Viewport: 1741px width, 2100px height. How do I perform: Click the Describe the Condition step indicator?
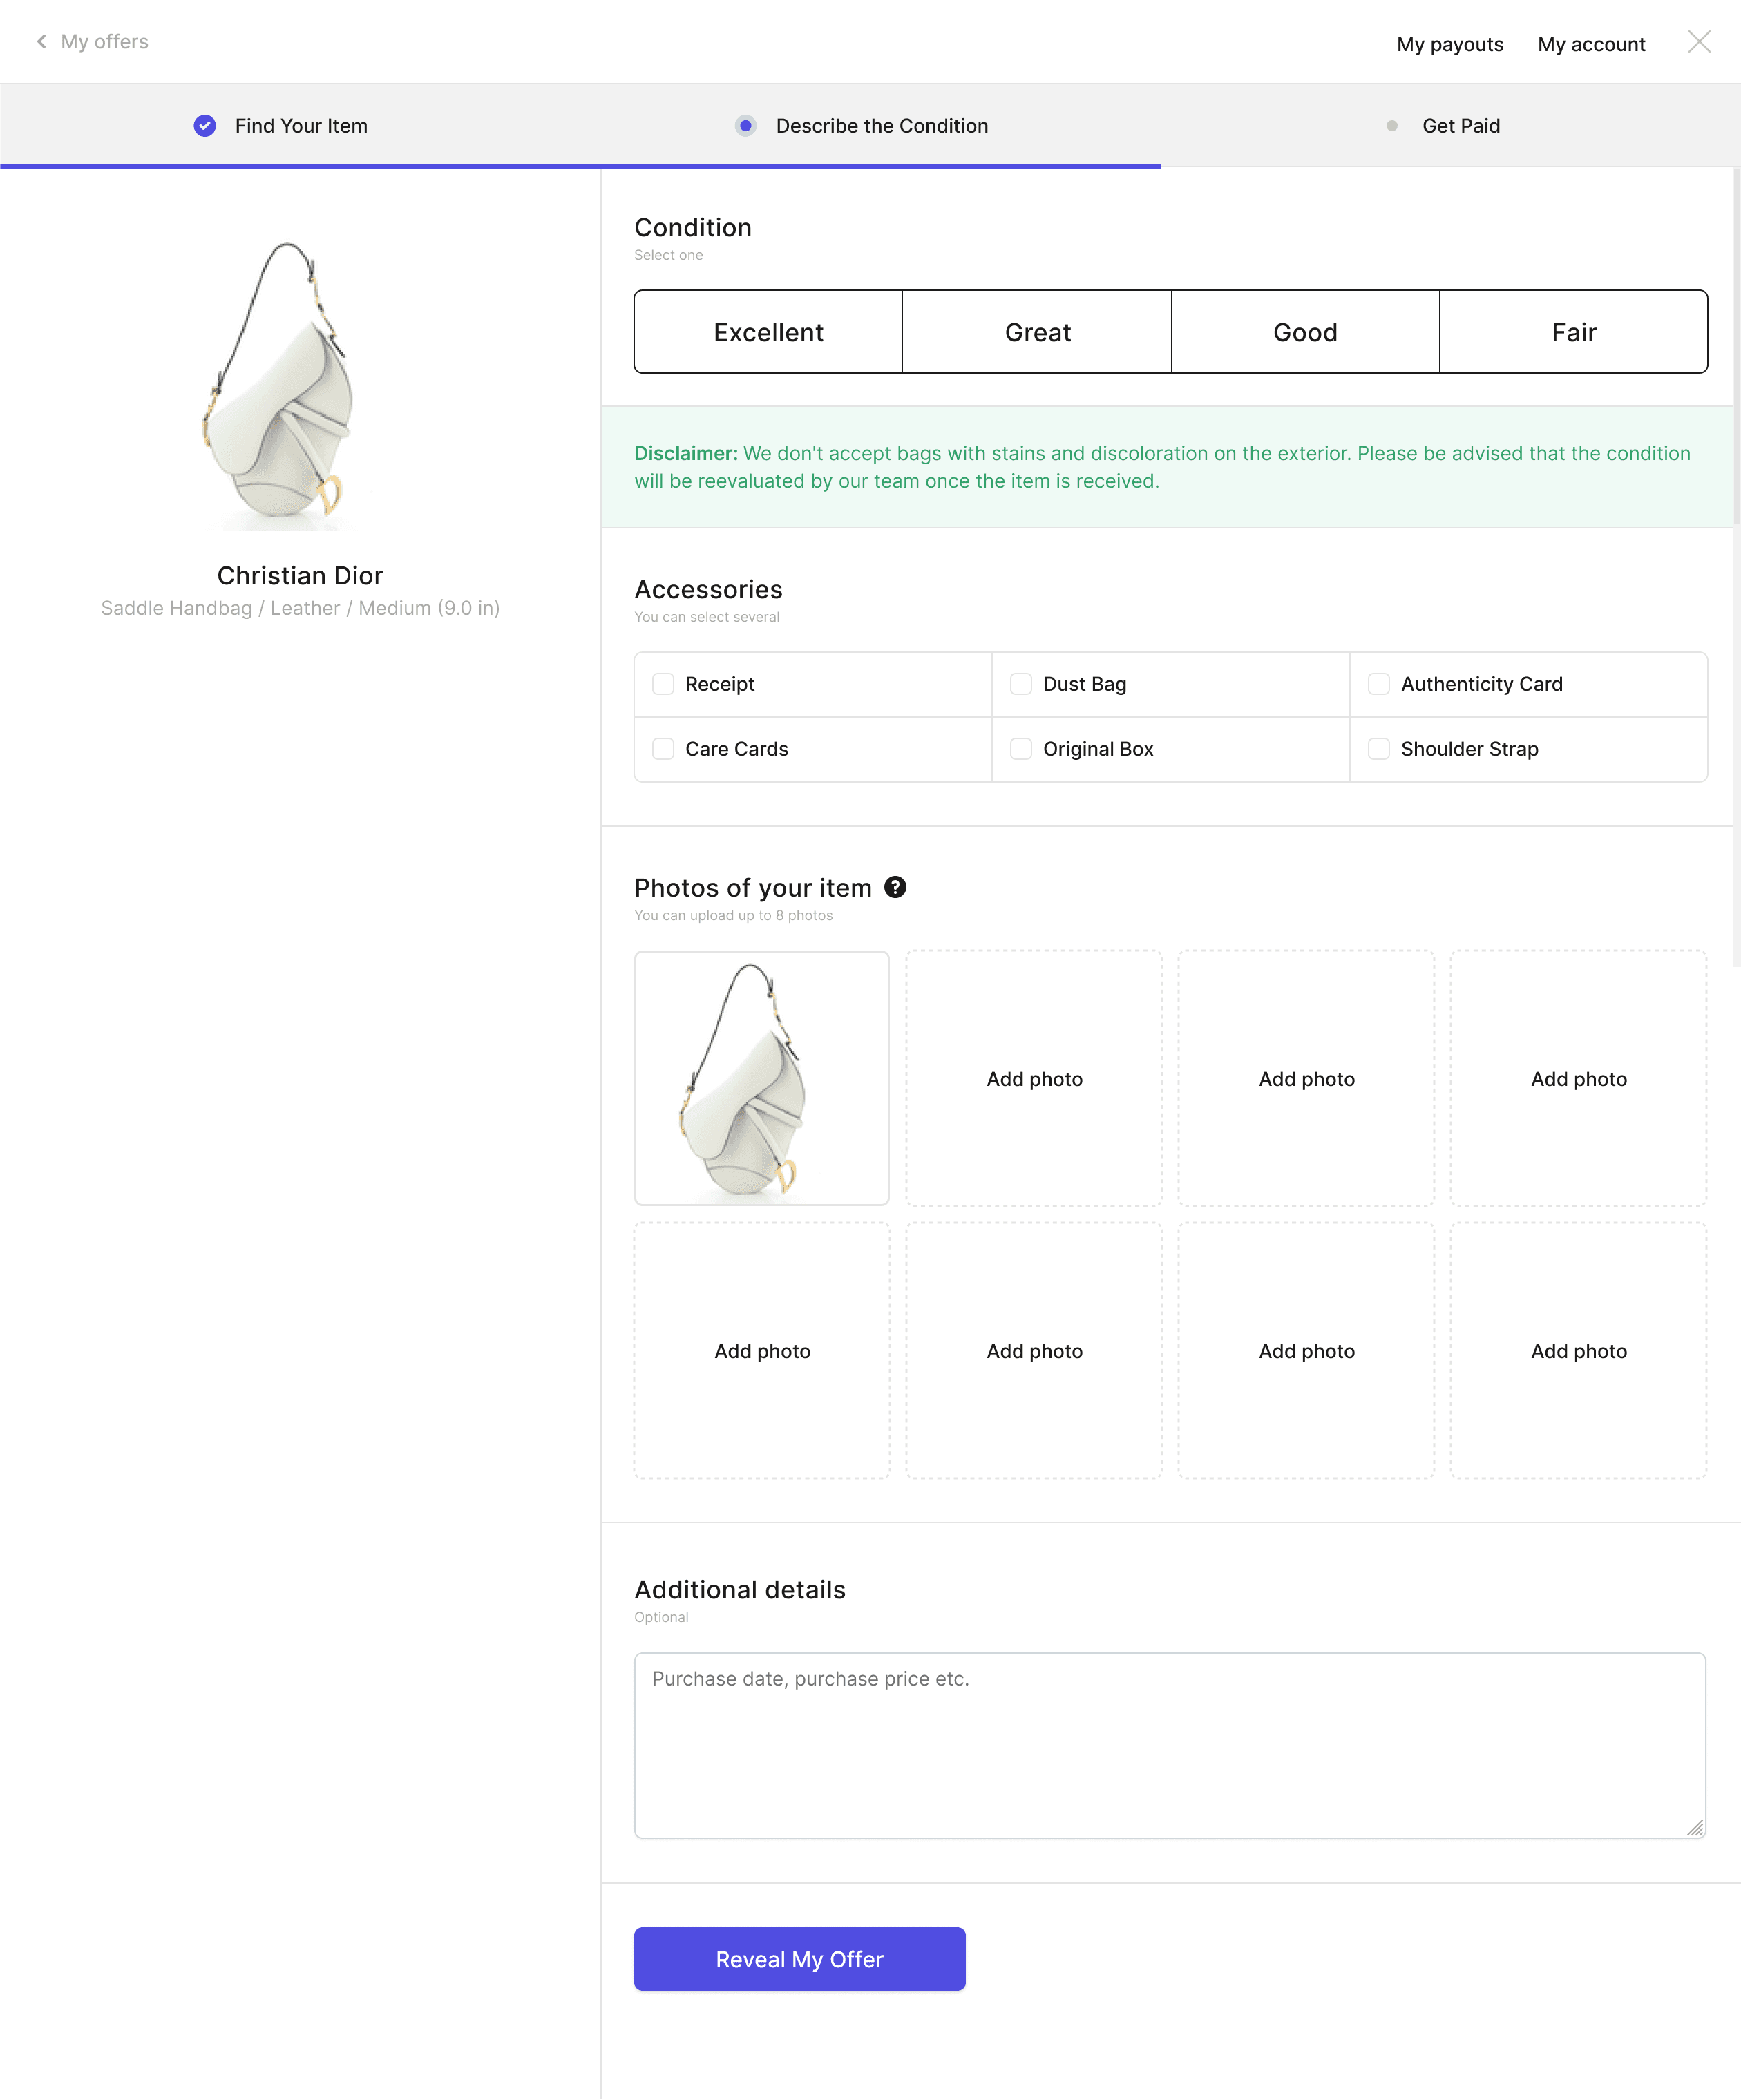point(745,126)
